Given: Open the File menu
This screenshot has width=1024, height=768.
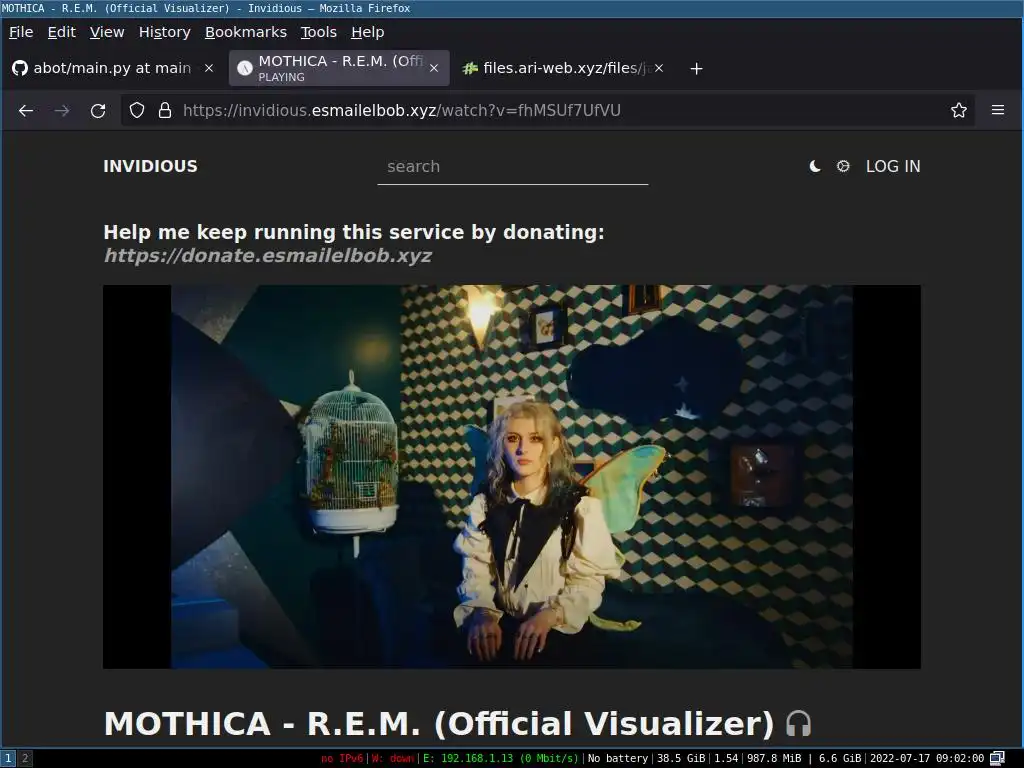Looking at the screenshot, I should [21, 32].
